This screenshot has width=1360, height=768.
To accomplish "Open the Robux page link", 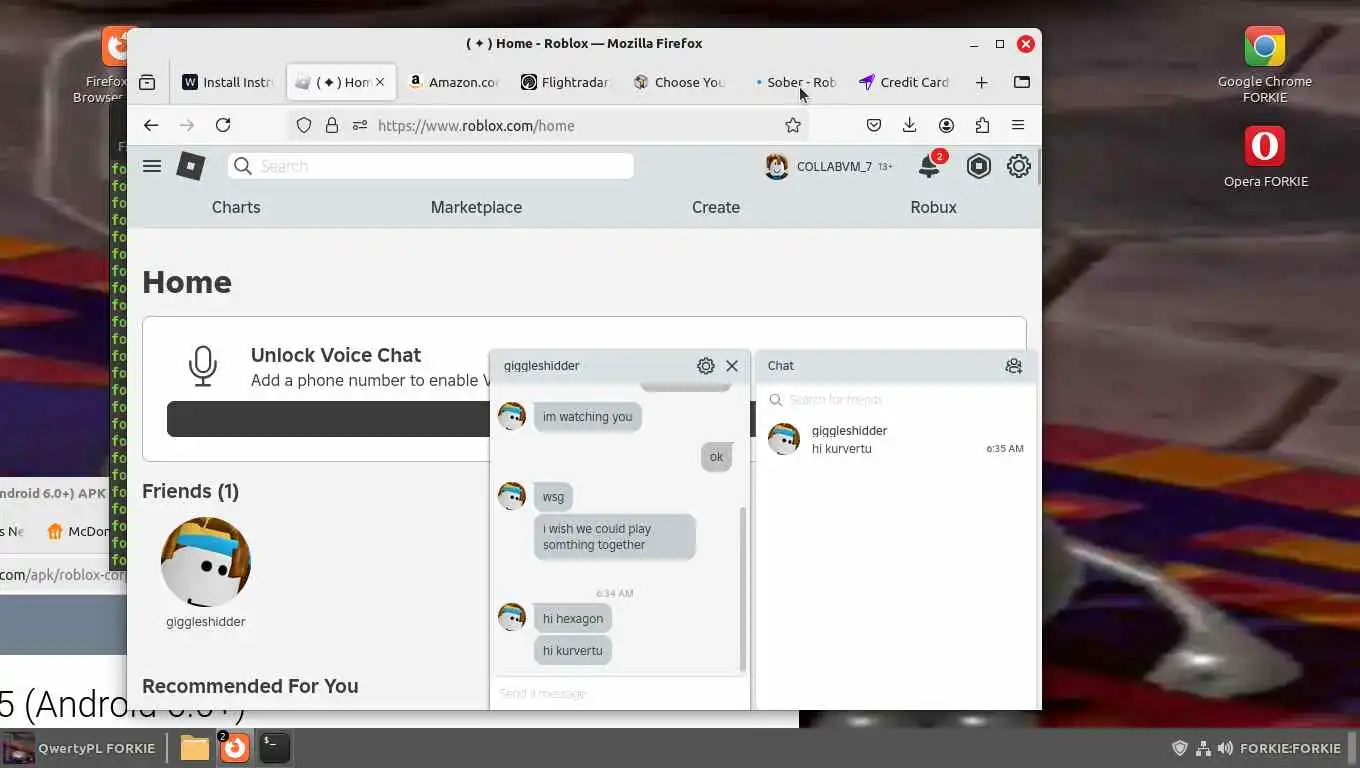I will (933, 207).
